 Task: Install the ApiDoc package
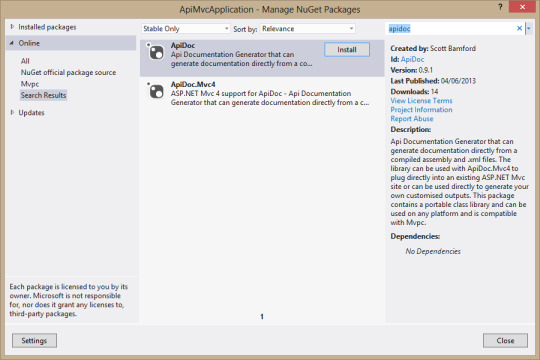pos(347,50)
